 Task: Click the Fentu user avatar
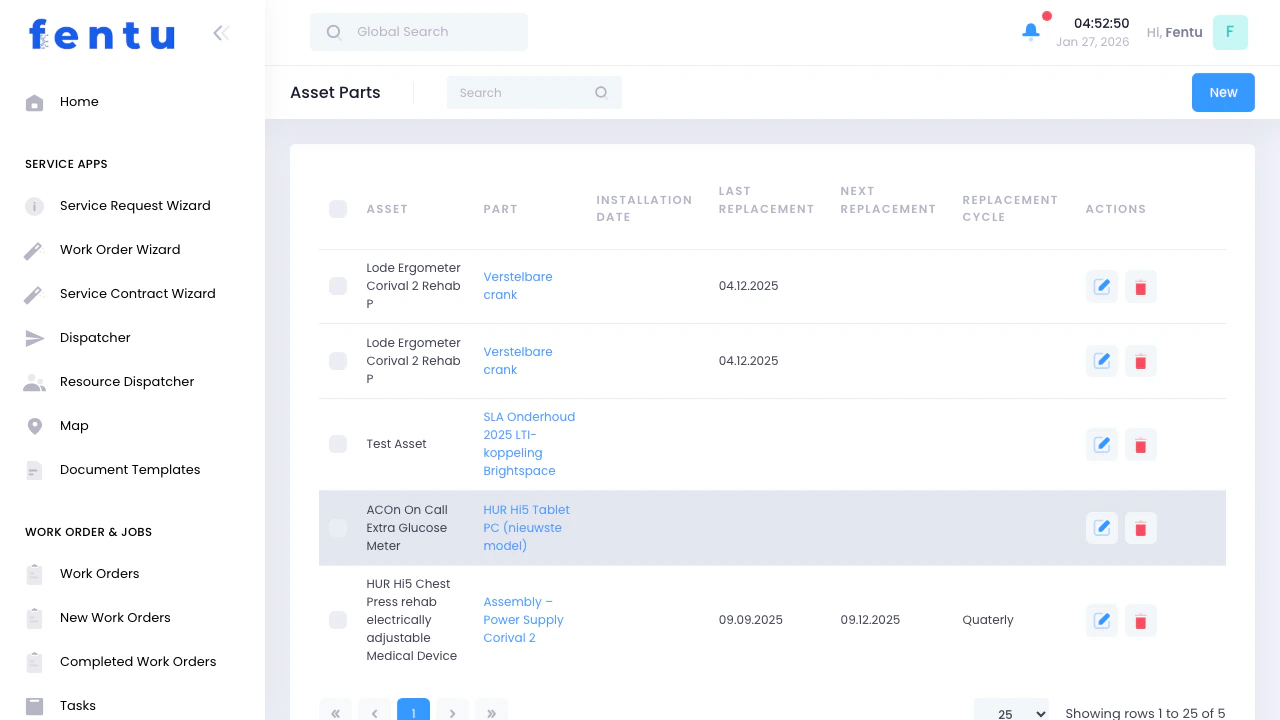(1230, 32)
